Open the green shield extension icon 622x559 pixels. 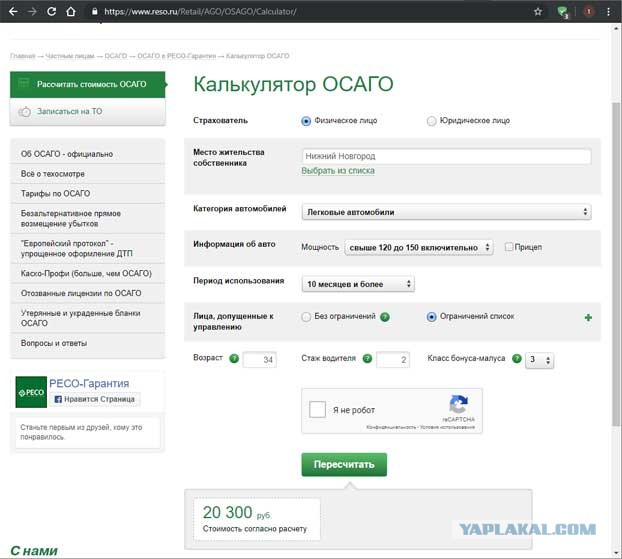563,12
